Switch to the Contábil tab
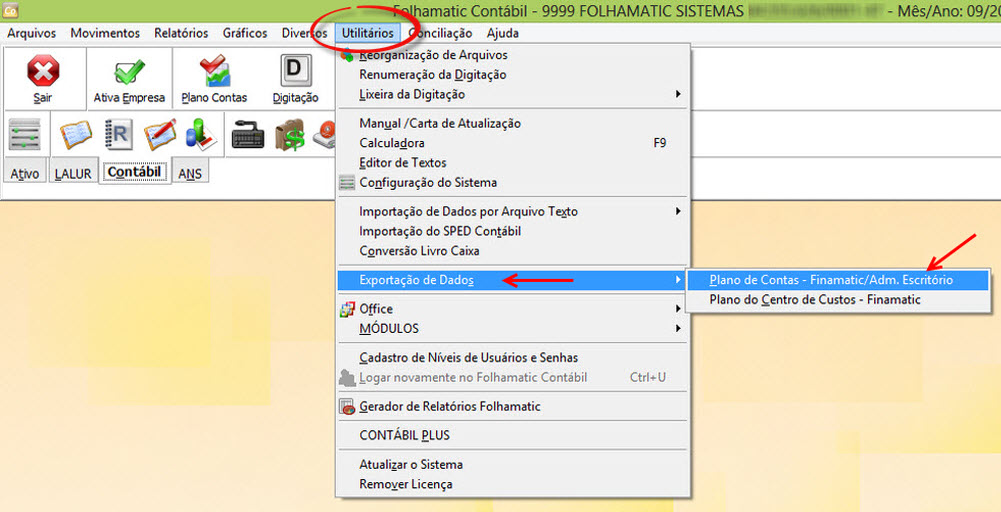The width and height of the screenshot is (1001, 512). [134, 172]
